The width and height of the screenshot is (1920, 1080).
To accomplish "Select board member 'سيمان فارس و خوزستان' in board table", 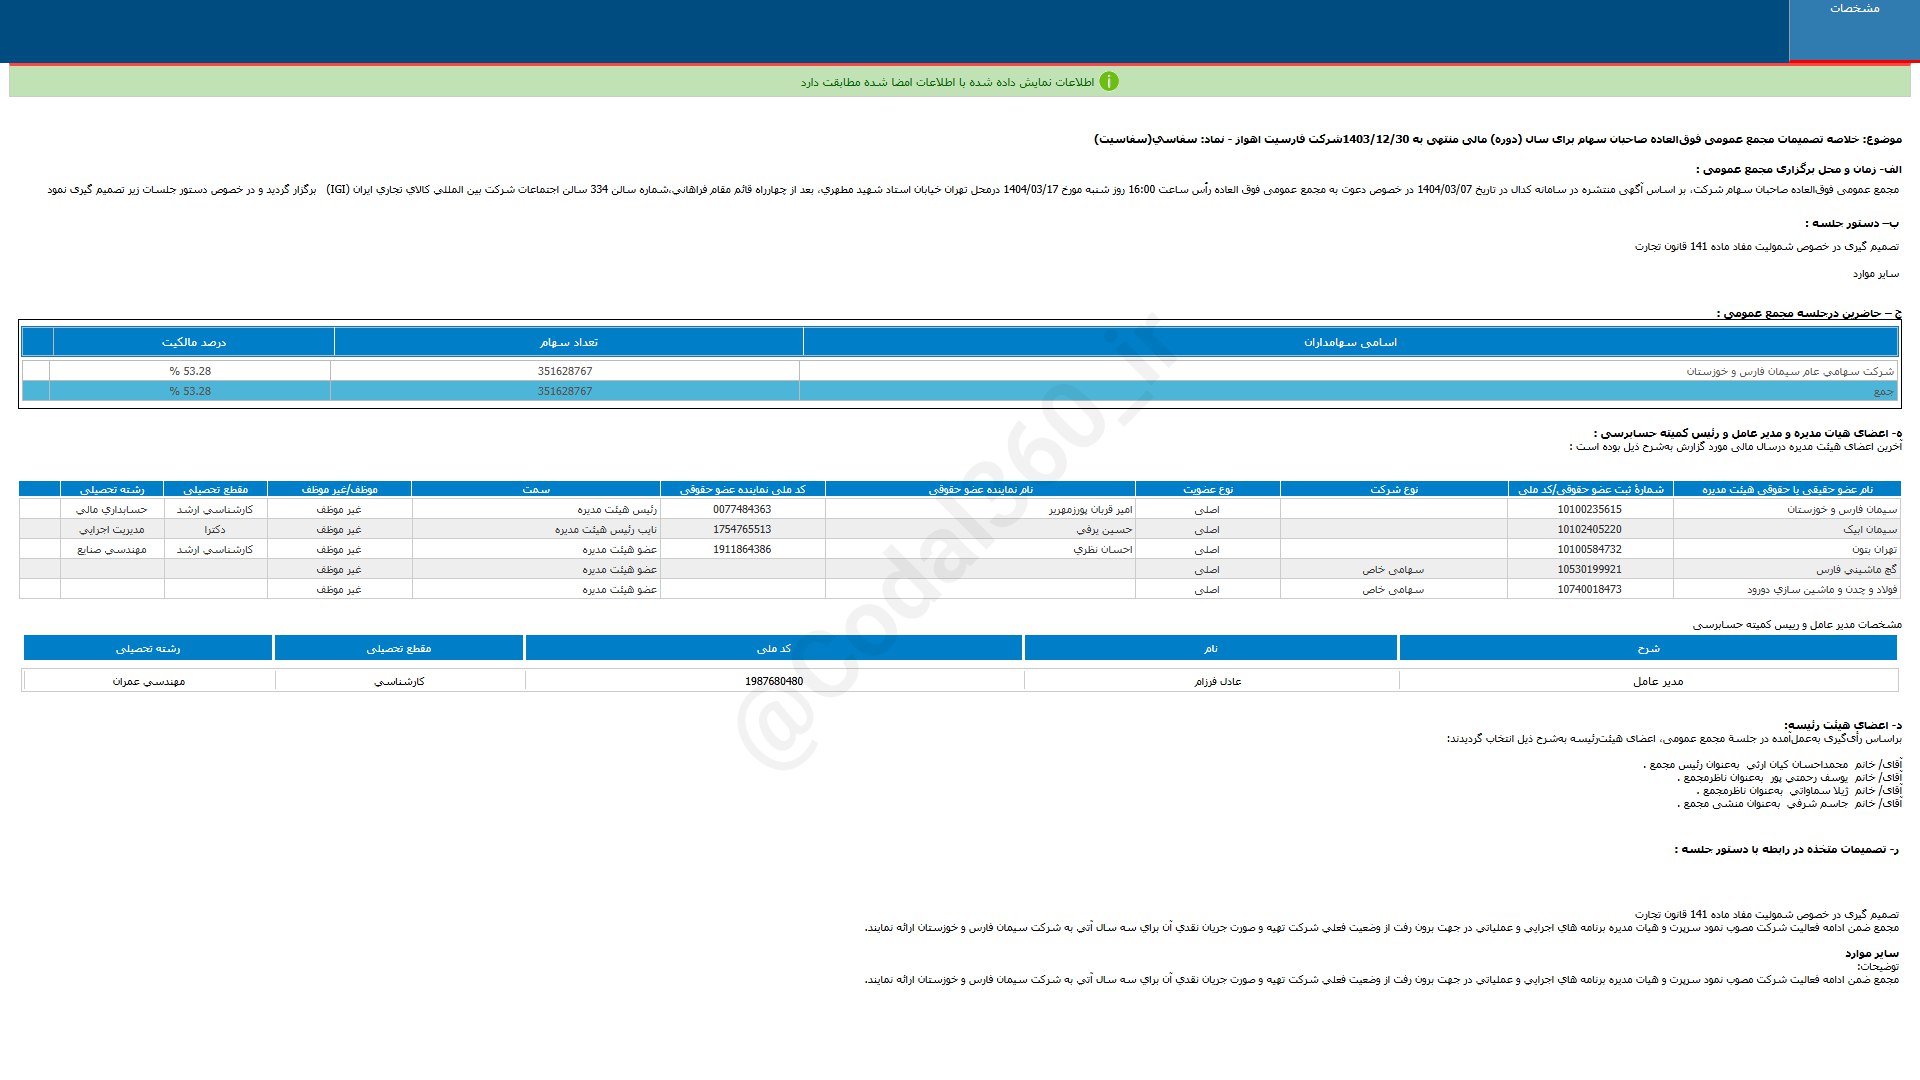I will (1842, 509).
